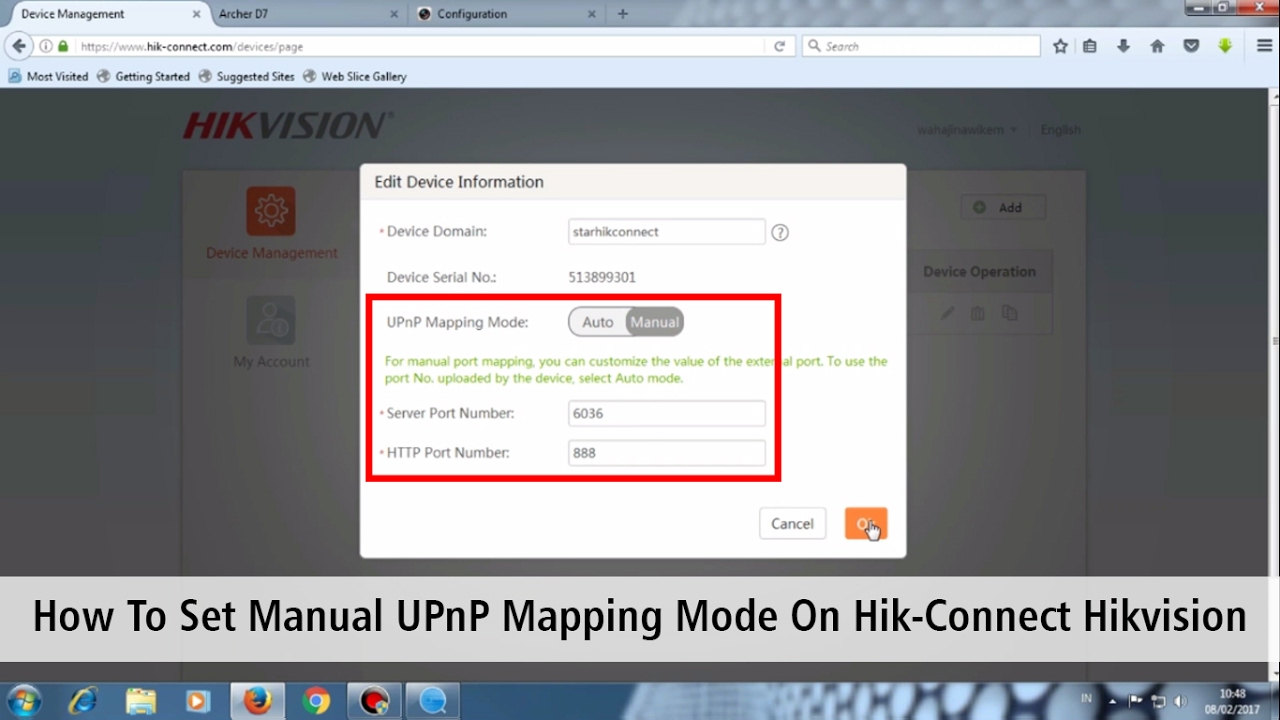Click the green download addon icon
The width and height of the screenshot is (1280, 720).
[1225, 46]
